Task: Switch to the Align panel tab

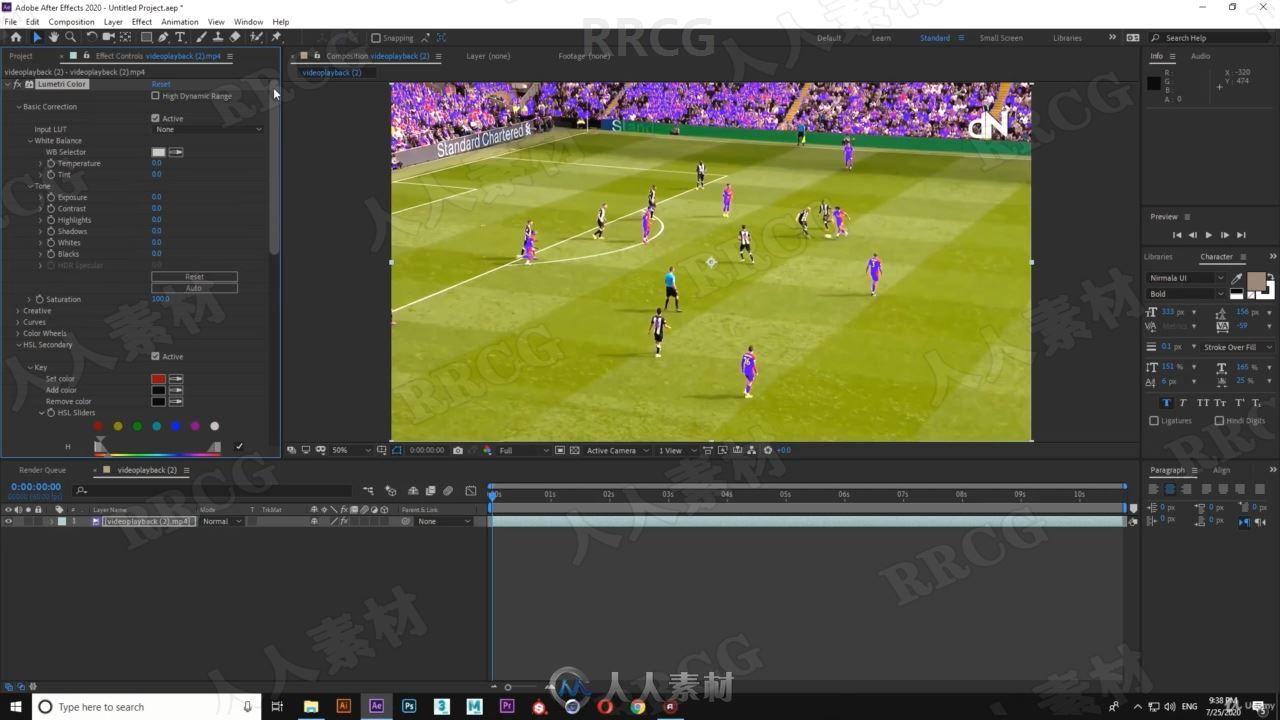Action: [x=1221, y=470]
